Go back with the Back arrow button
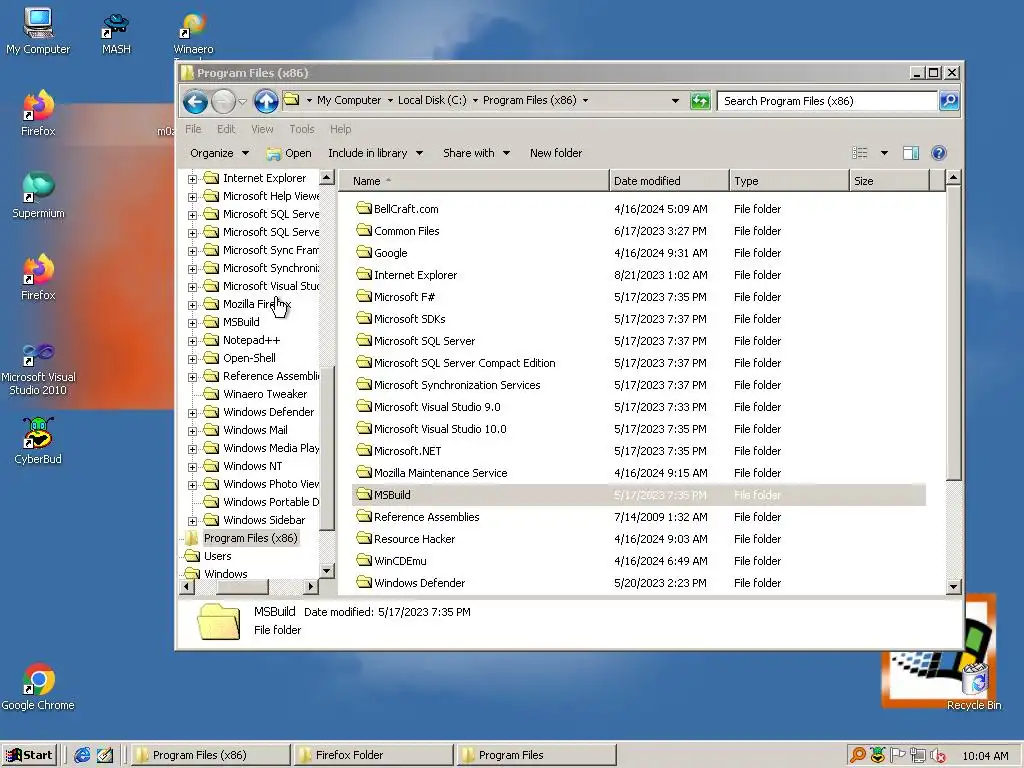 point(195,101)
